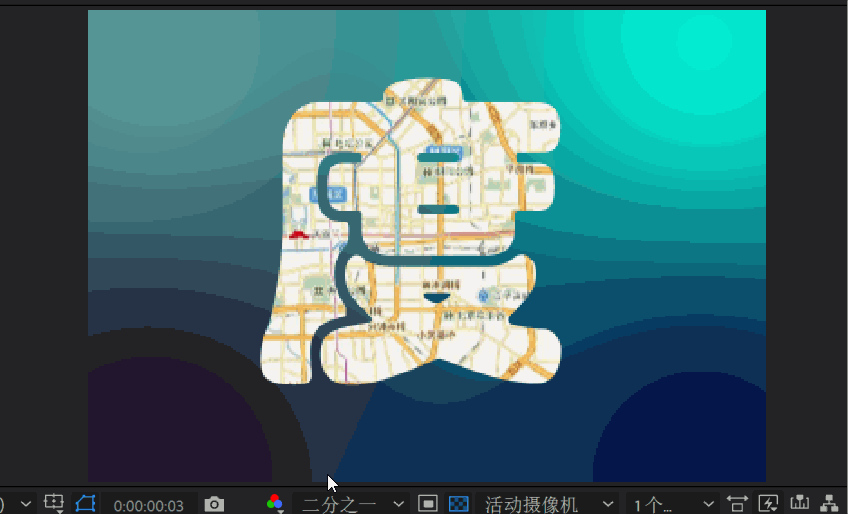The width and height of the screenshot is (848, 514).
Task: Toggle mask and shape path visibility
Action: (85, 504)
